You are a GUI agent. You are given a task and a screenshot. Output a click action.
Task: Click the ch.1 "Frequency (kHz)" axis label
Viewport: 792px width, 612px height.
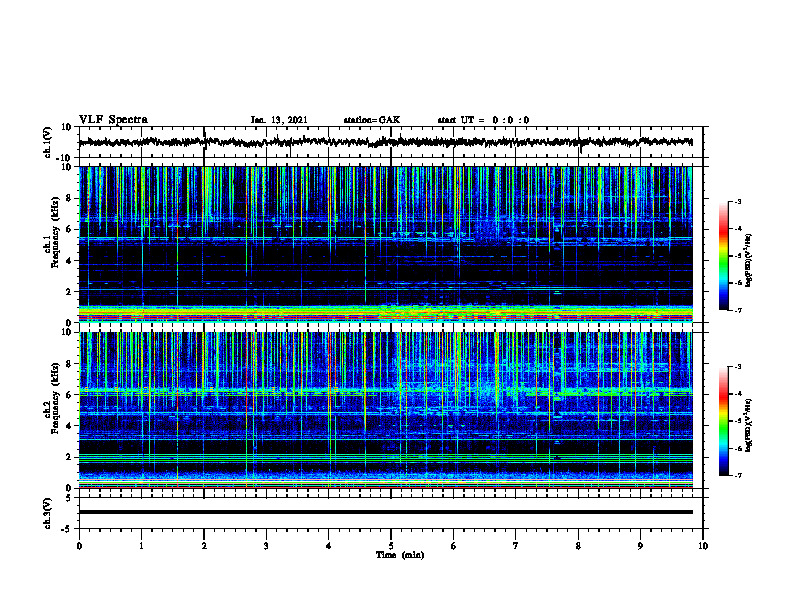click(55, 232)
